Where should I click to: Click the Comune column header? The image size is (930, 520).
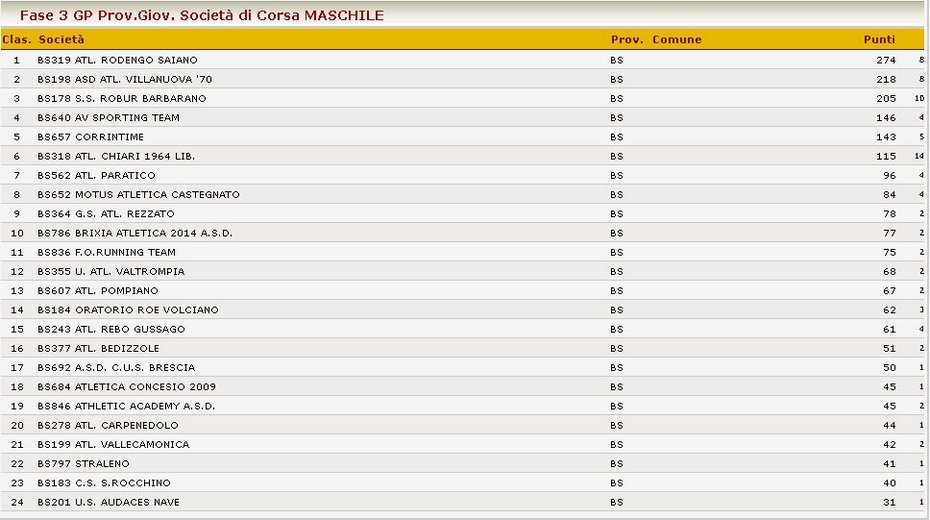click(677, 40)
